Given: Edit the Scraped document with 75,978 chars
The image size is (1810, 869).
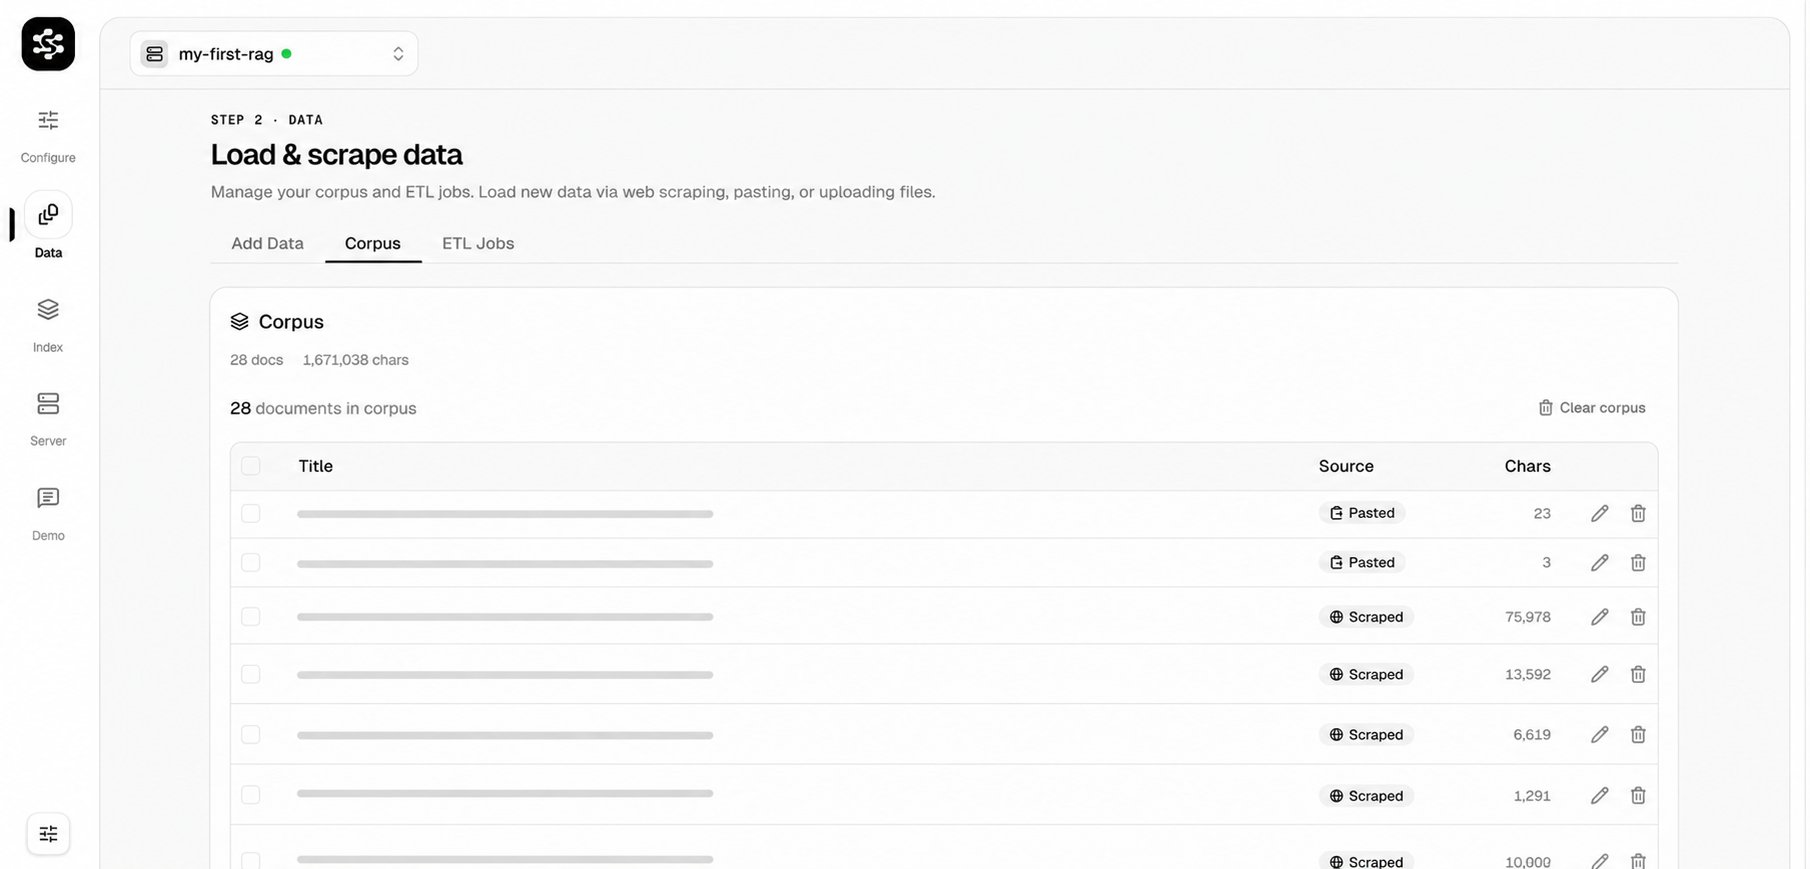Looking at the screenshot, I should [1600, 617].
